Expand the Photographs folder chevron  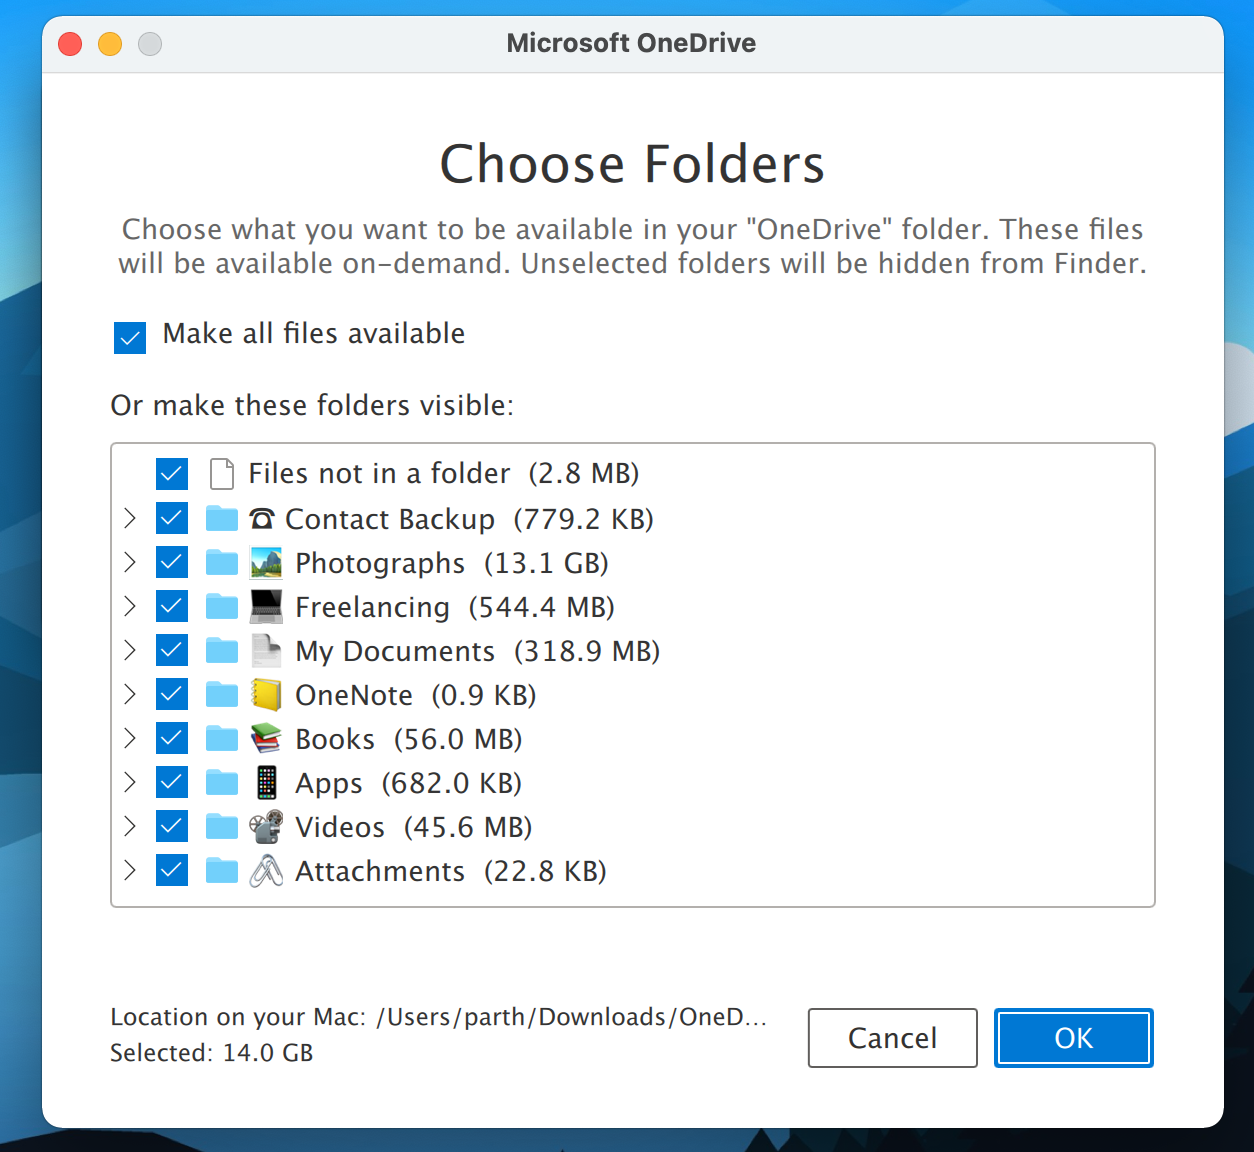pos(129,562)
